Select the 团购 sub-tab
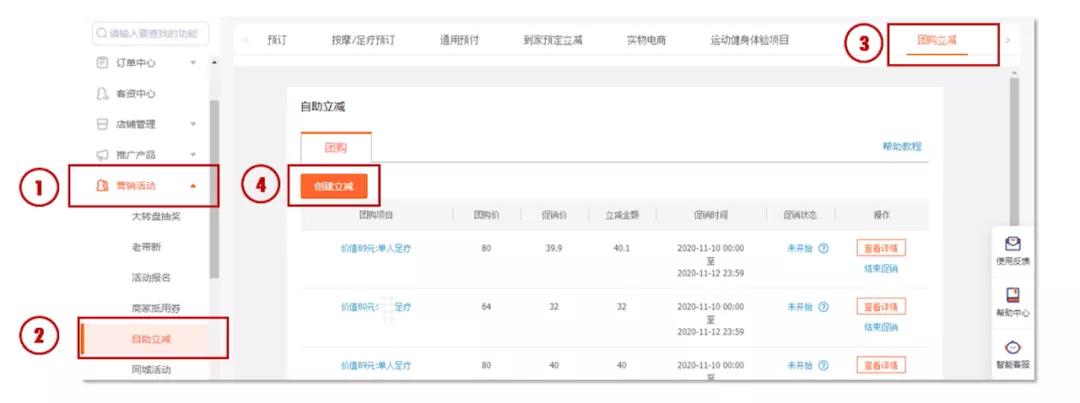 [336, 147]
